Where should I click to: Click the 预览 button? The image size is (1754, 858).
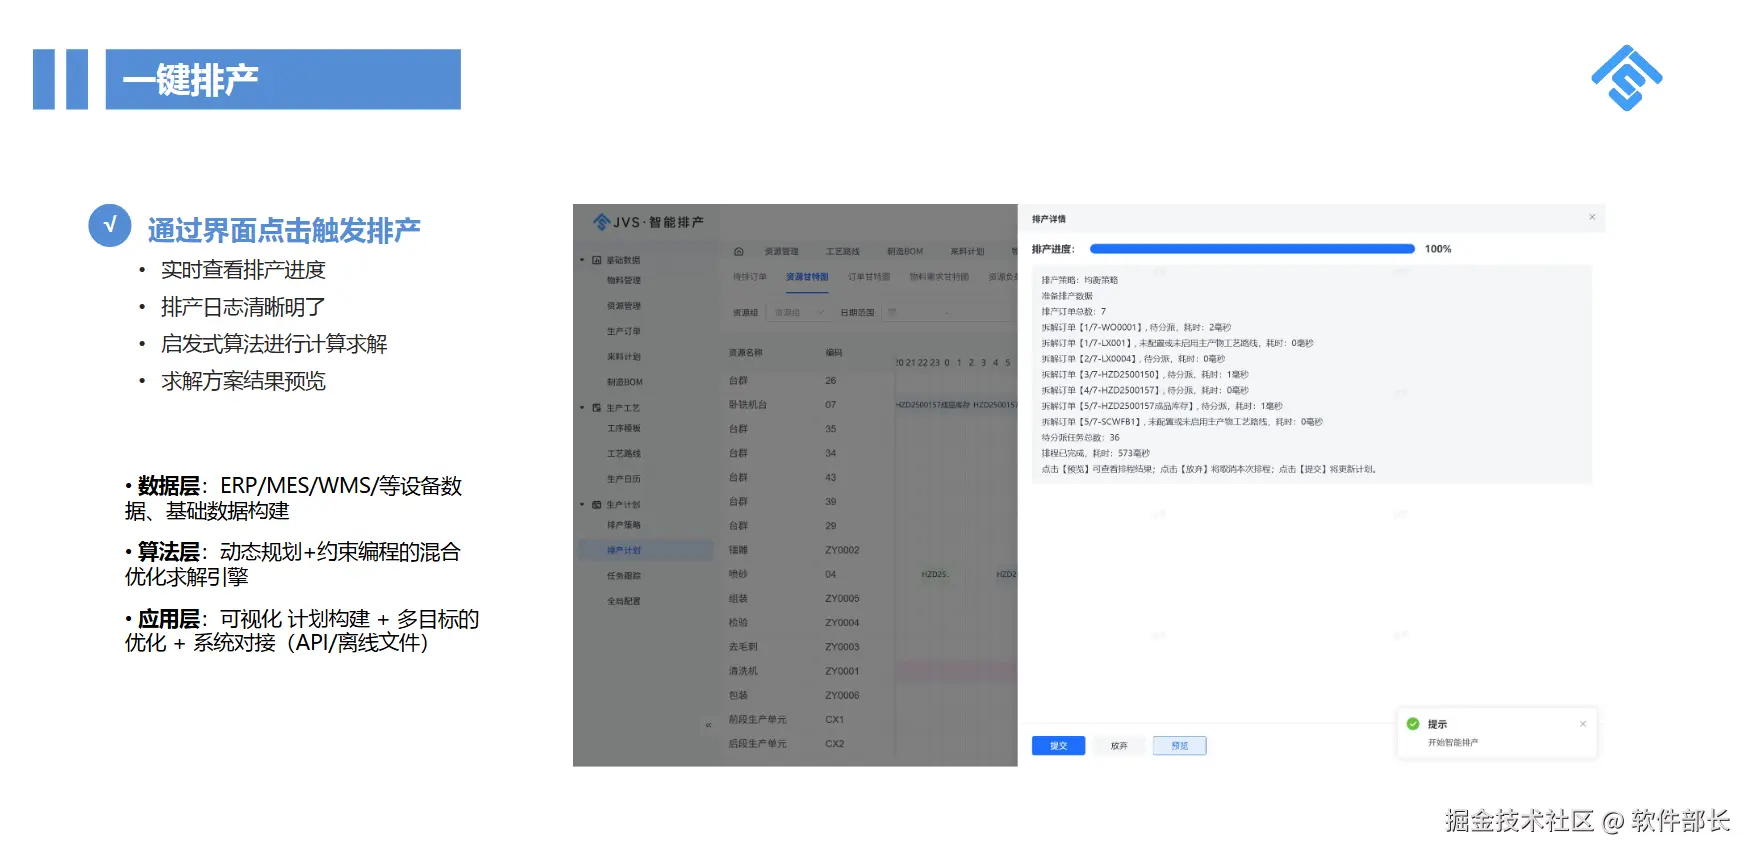1180,746
